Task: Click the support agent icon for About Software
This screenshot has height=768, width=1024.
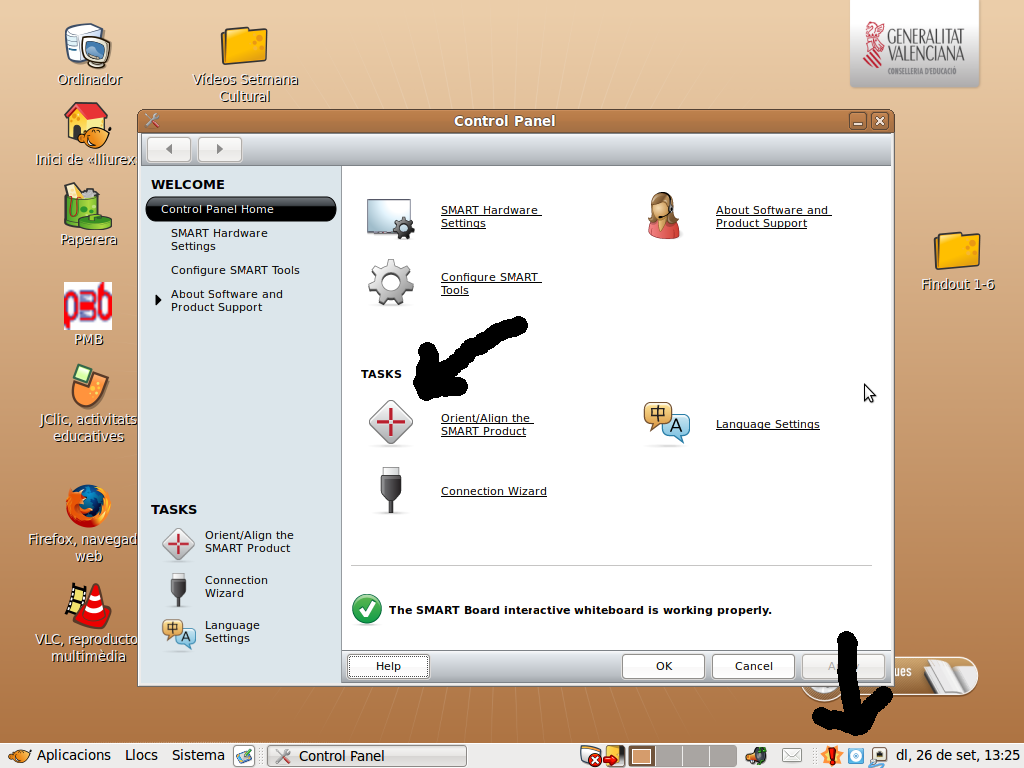Action: coord(664,216)
